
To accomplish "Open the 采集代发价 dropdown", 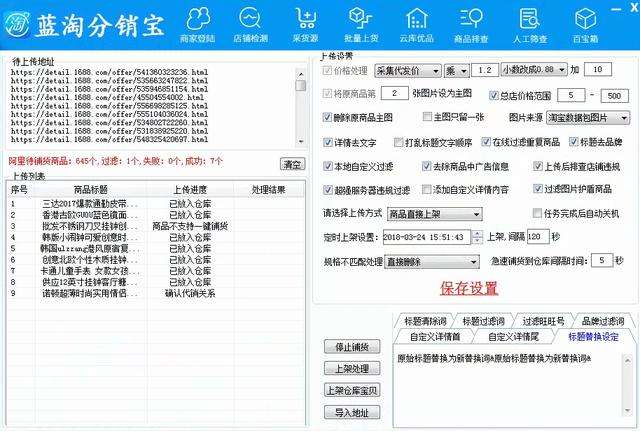I will pos(407,71).
